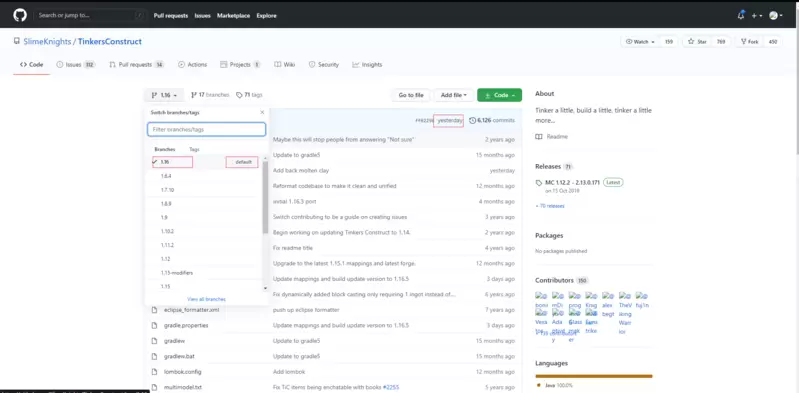Screen dimensions: 799x393
Task: Open the notifications bell
Action: 740,15
